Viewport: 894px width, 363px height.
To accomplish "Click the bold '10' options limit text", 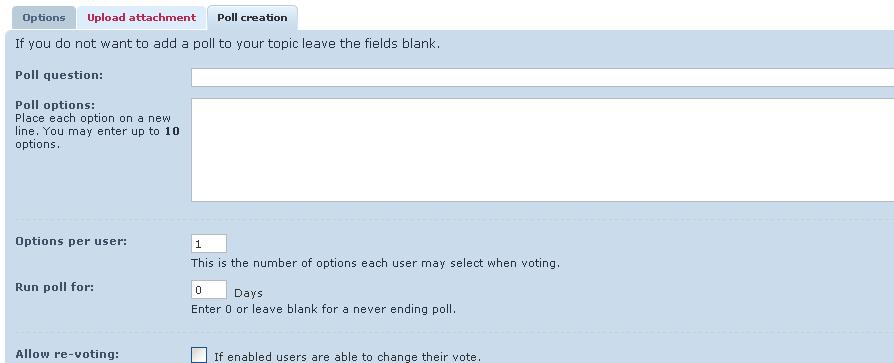I will (172, 131).
